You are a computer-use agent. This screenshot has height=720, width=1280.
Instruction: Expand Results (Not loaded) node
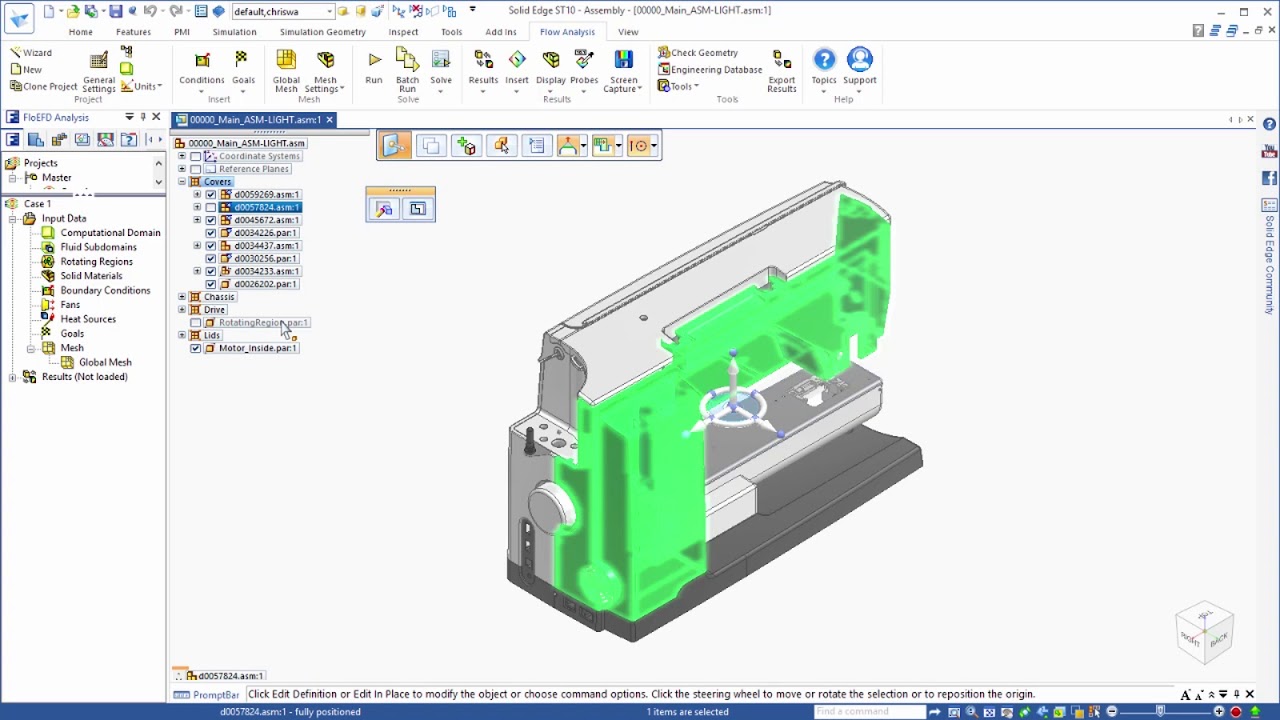(x=12, y=377)
